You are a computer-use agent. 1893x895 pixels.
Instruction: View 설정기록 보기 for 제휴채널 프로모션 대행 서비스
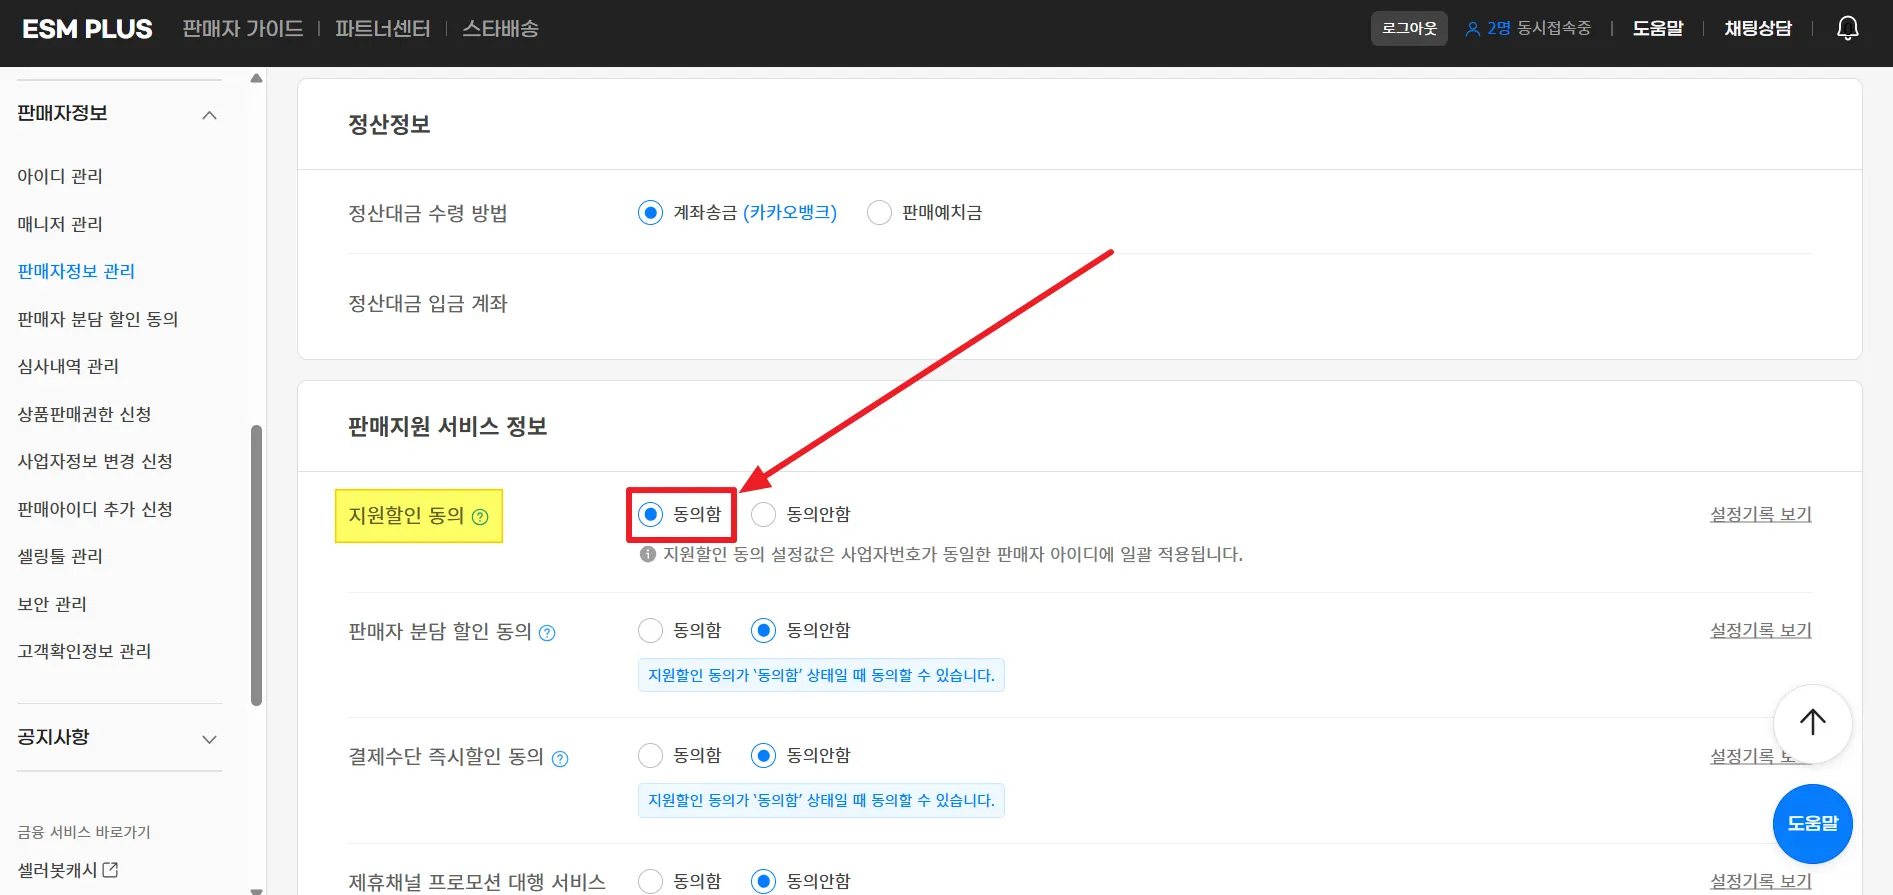[x=1761, y=881]
